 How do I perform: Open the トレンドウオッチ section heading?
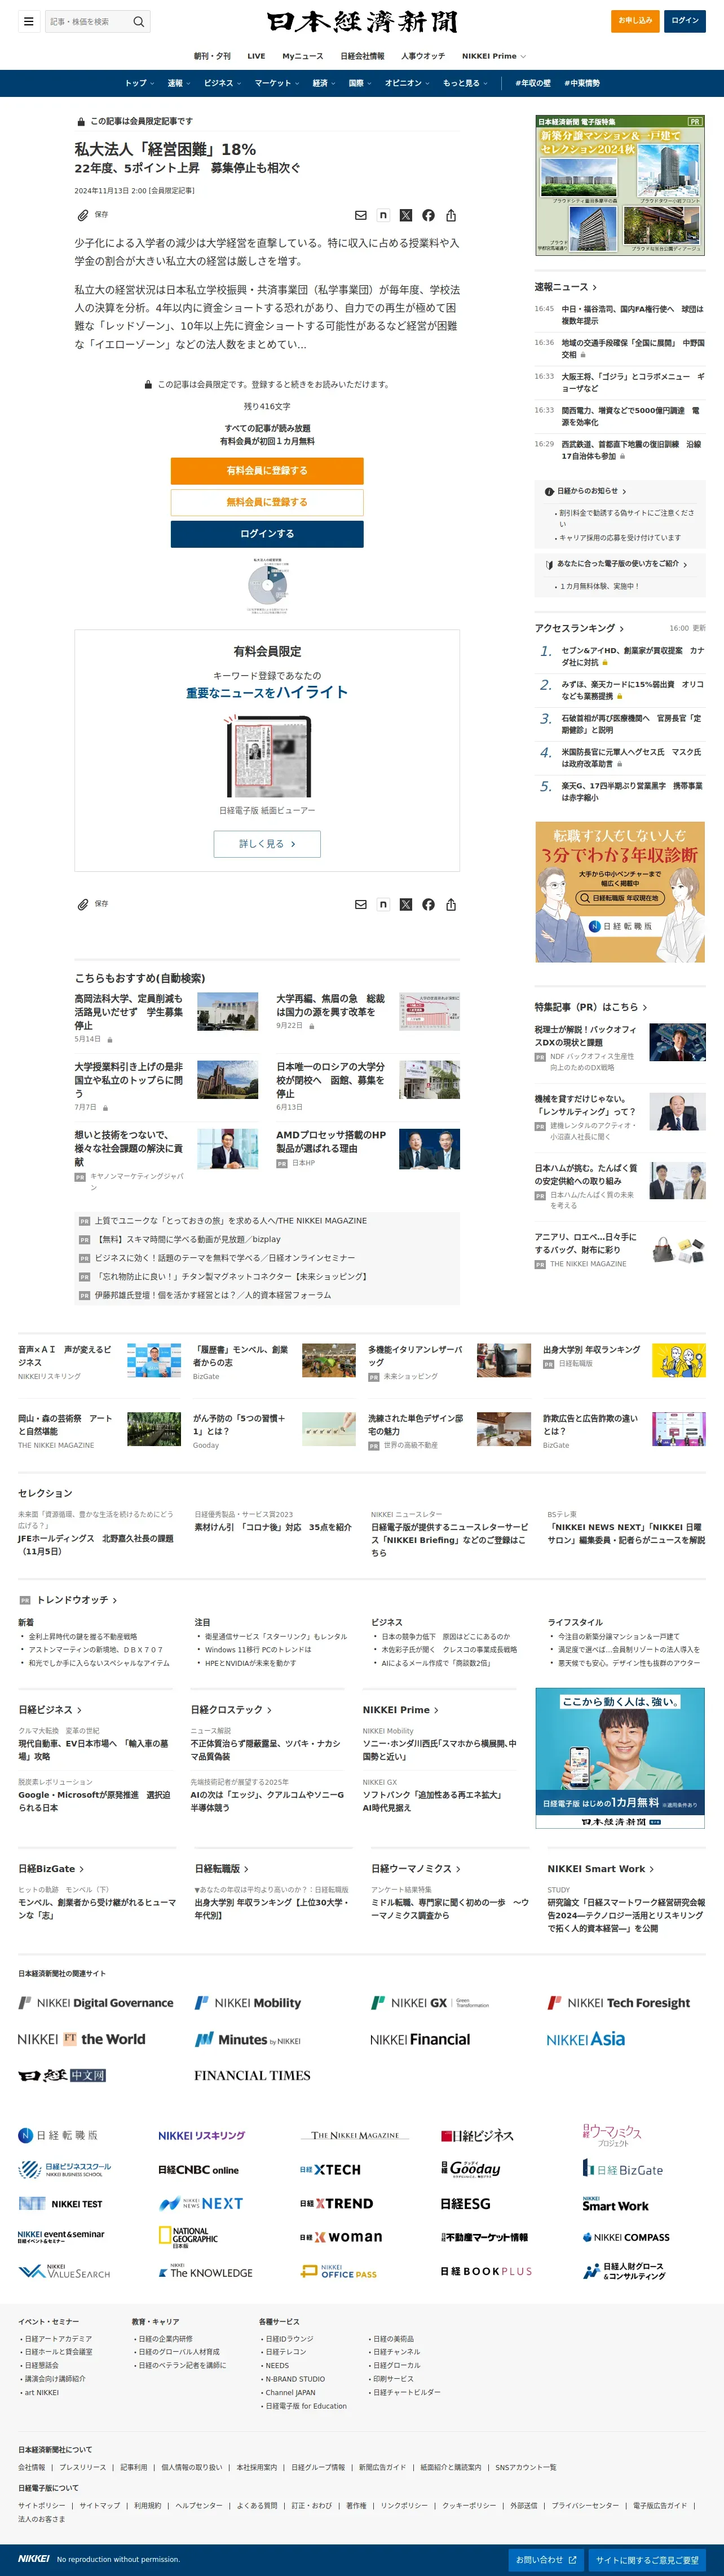77,1599
